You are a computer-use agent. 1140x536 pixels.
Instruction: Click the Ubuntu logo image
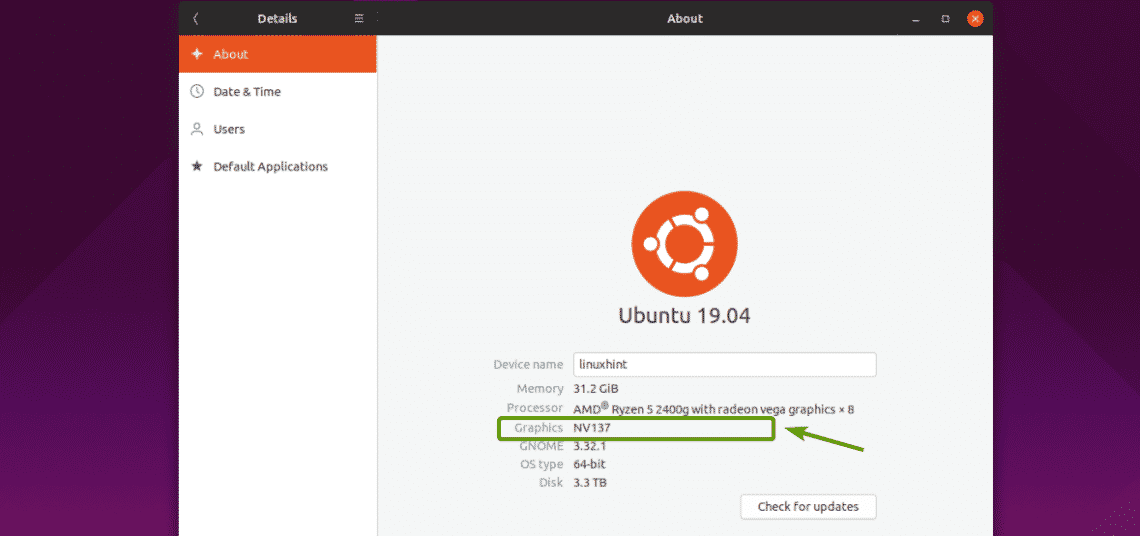(684, 242)
